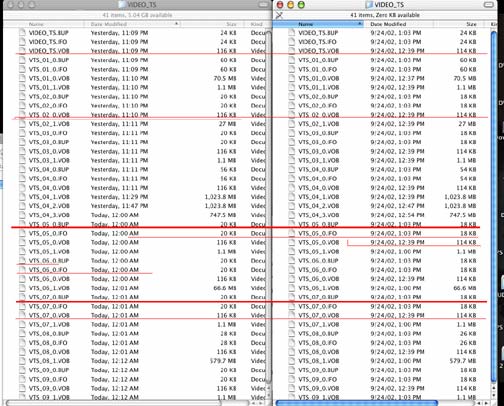Click file icon of VTS_04_3.VOB in right window
The height and width of the screenshot is (406, 504).
(x=292, y=215)
